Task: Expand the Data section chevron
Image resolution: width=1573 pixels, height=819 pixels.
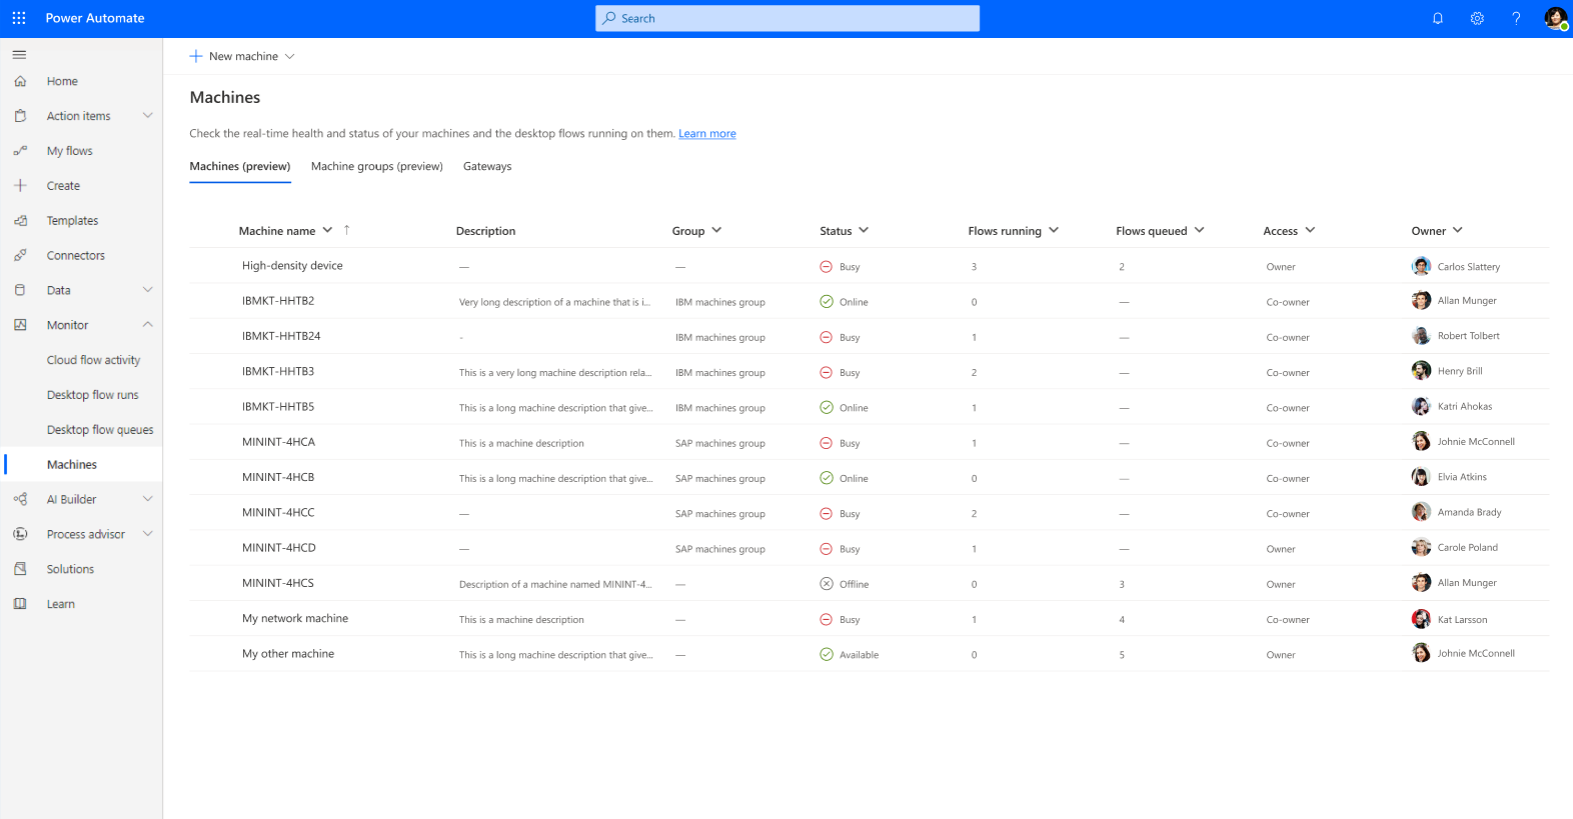Action: pos(148,290)
